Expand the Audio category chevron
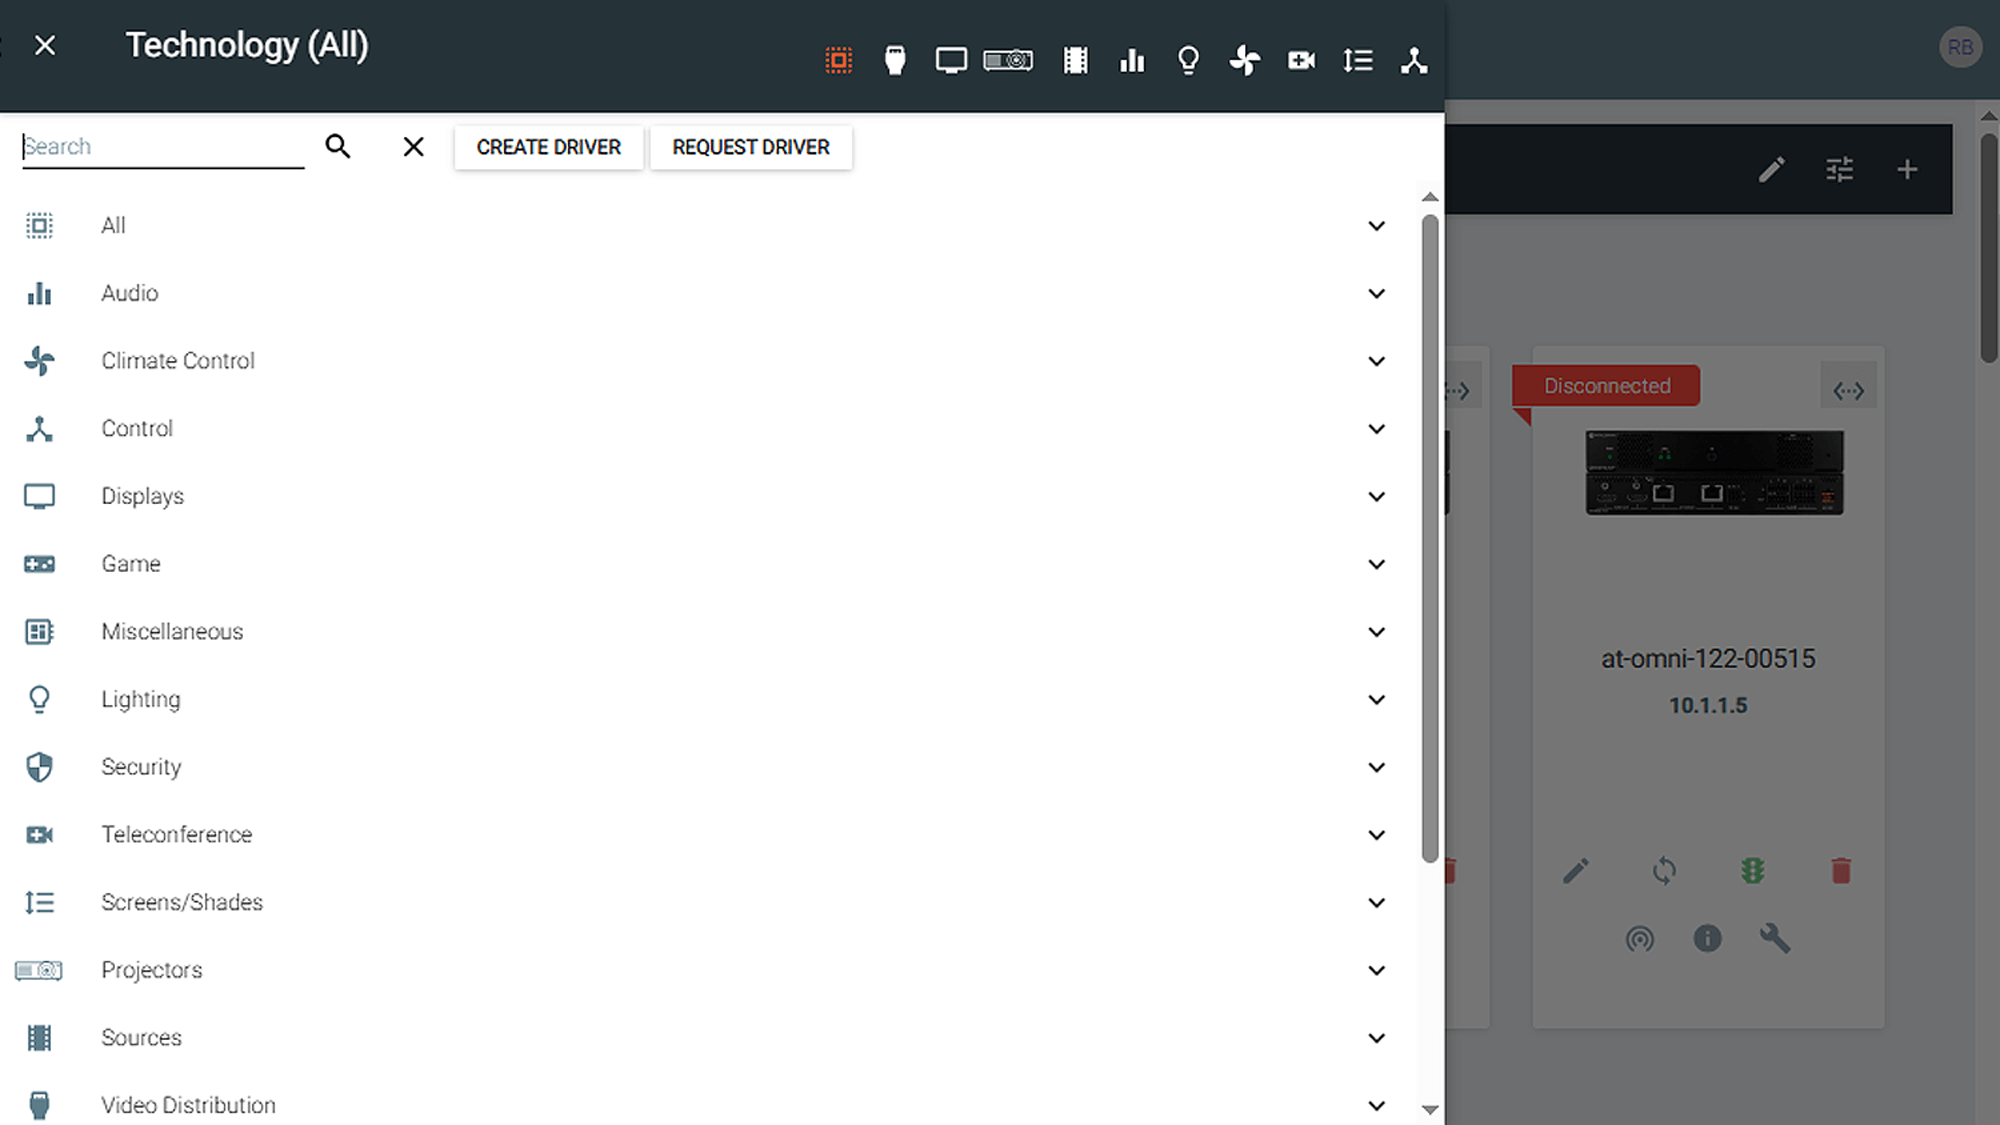2000x1125 pixels. (x=1376, y=294)
